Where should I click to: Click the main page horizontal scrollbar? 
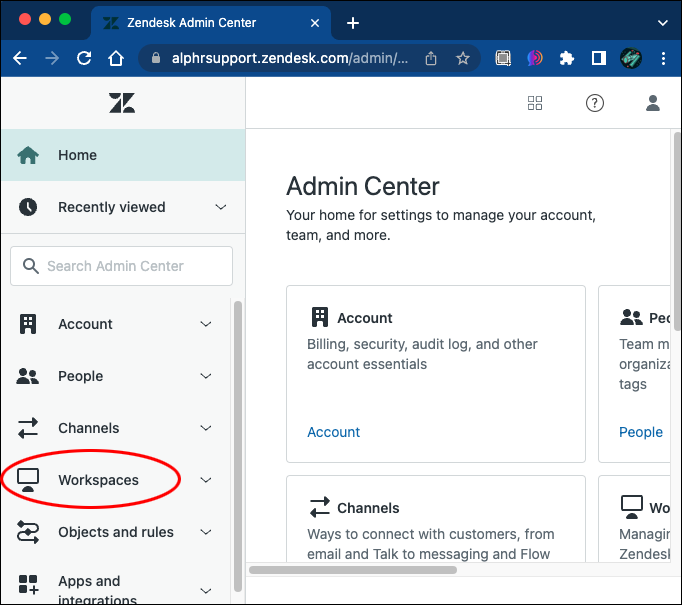coord(353,570)
